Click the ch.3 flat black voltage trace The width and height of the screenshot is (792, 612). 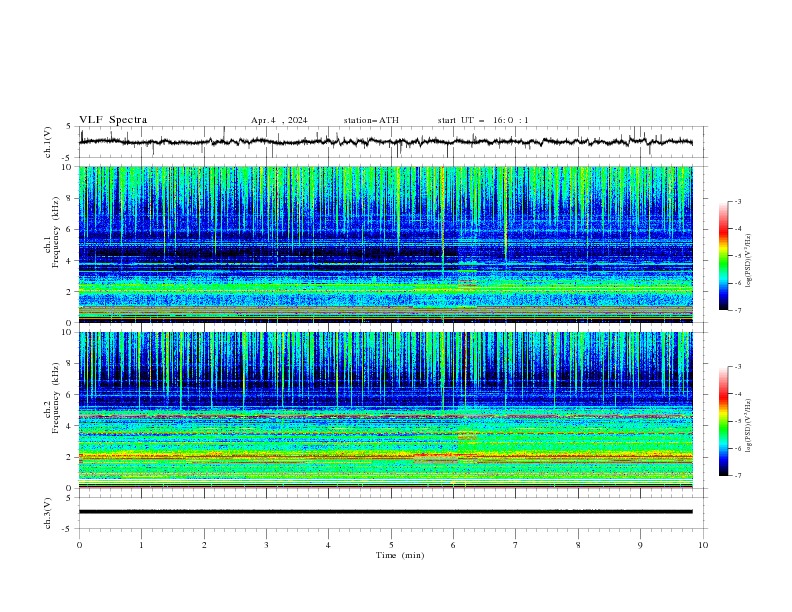386,512
